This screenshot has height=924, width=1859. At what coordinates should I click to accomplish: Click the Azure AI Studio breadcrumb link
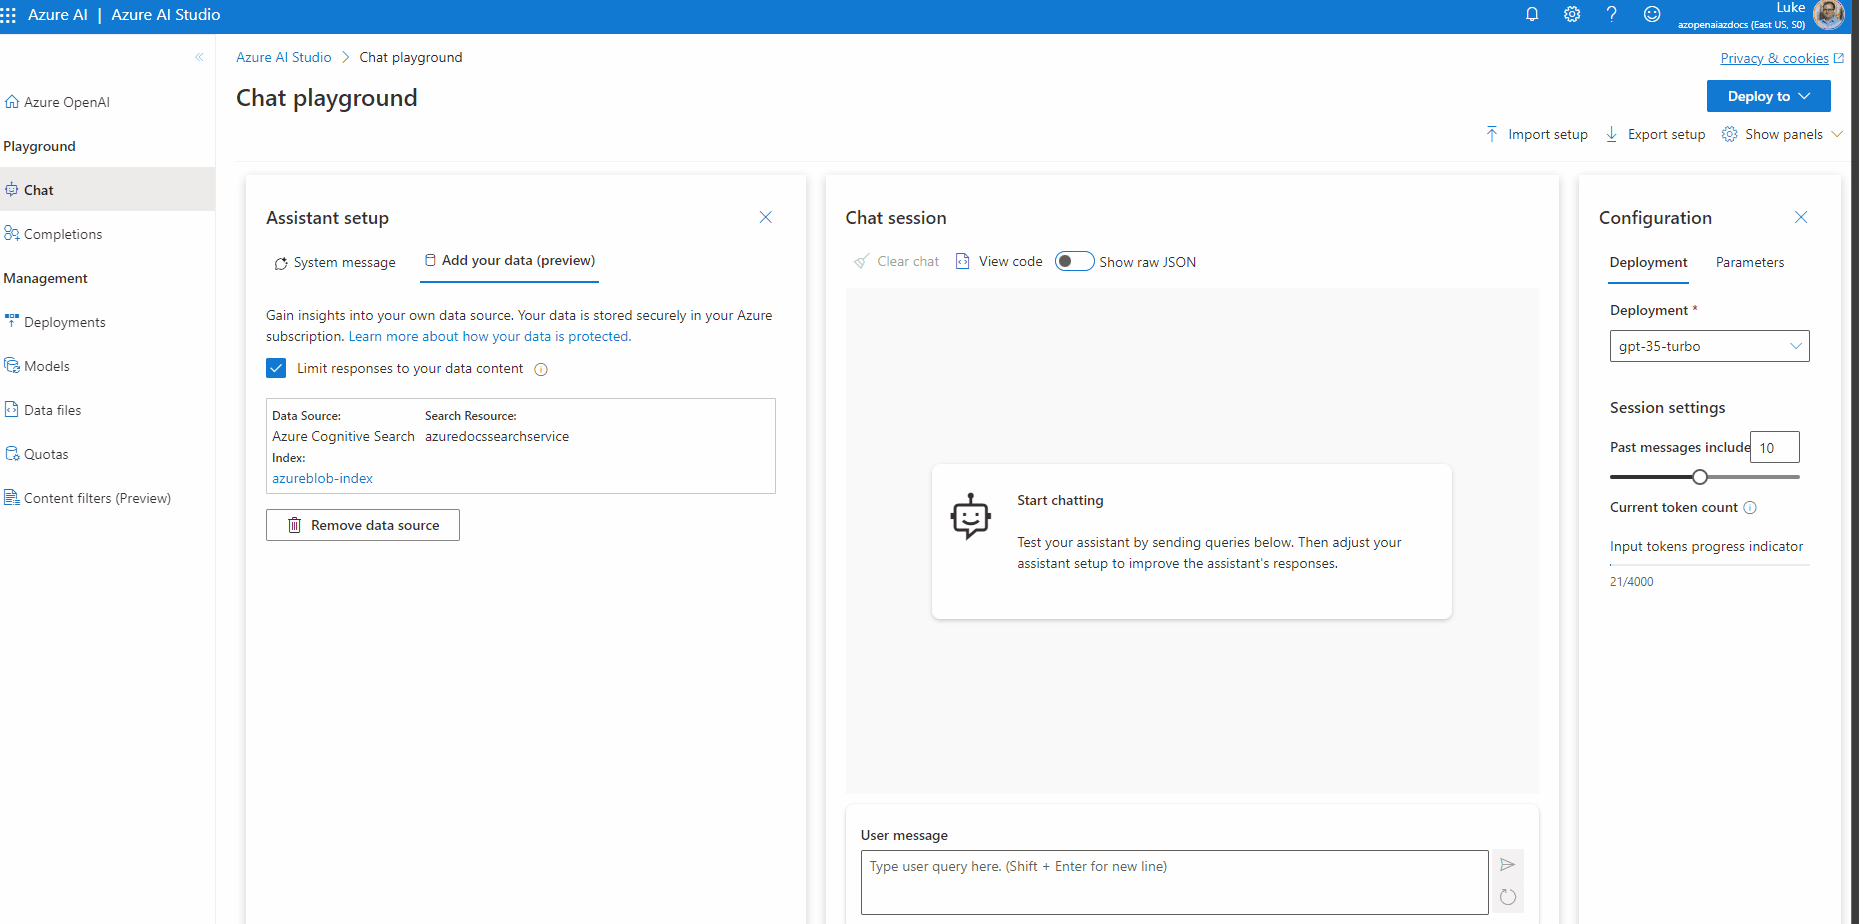[x=283, y=57]
